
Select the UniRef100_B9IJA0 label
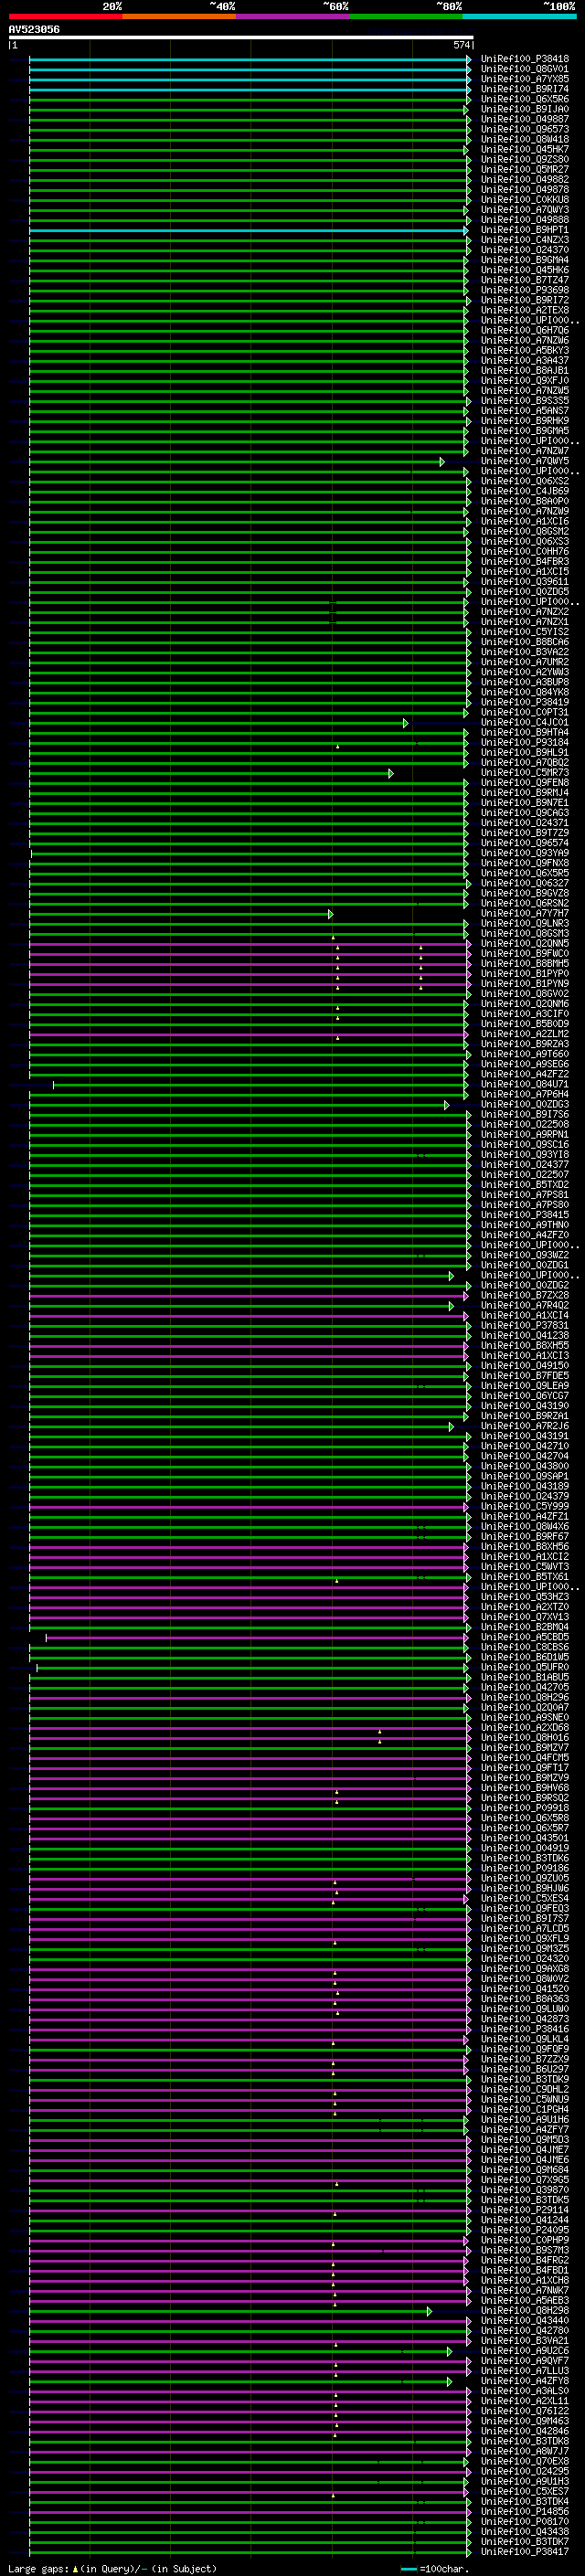tap(524, 109)
